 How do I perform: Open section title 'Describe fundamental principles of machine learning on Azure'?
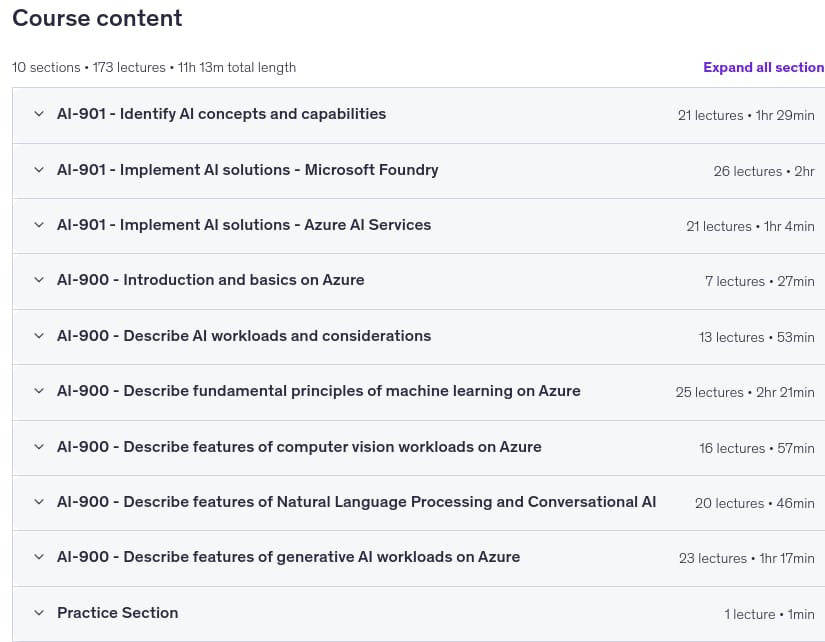click(318, 391)
